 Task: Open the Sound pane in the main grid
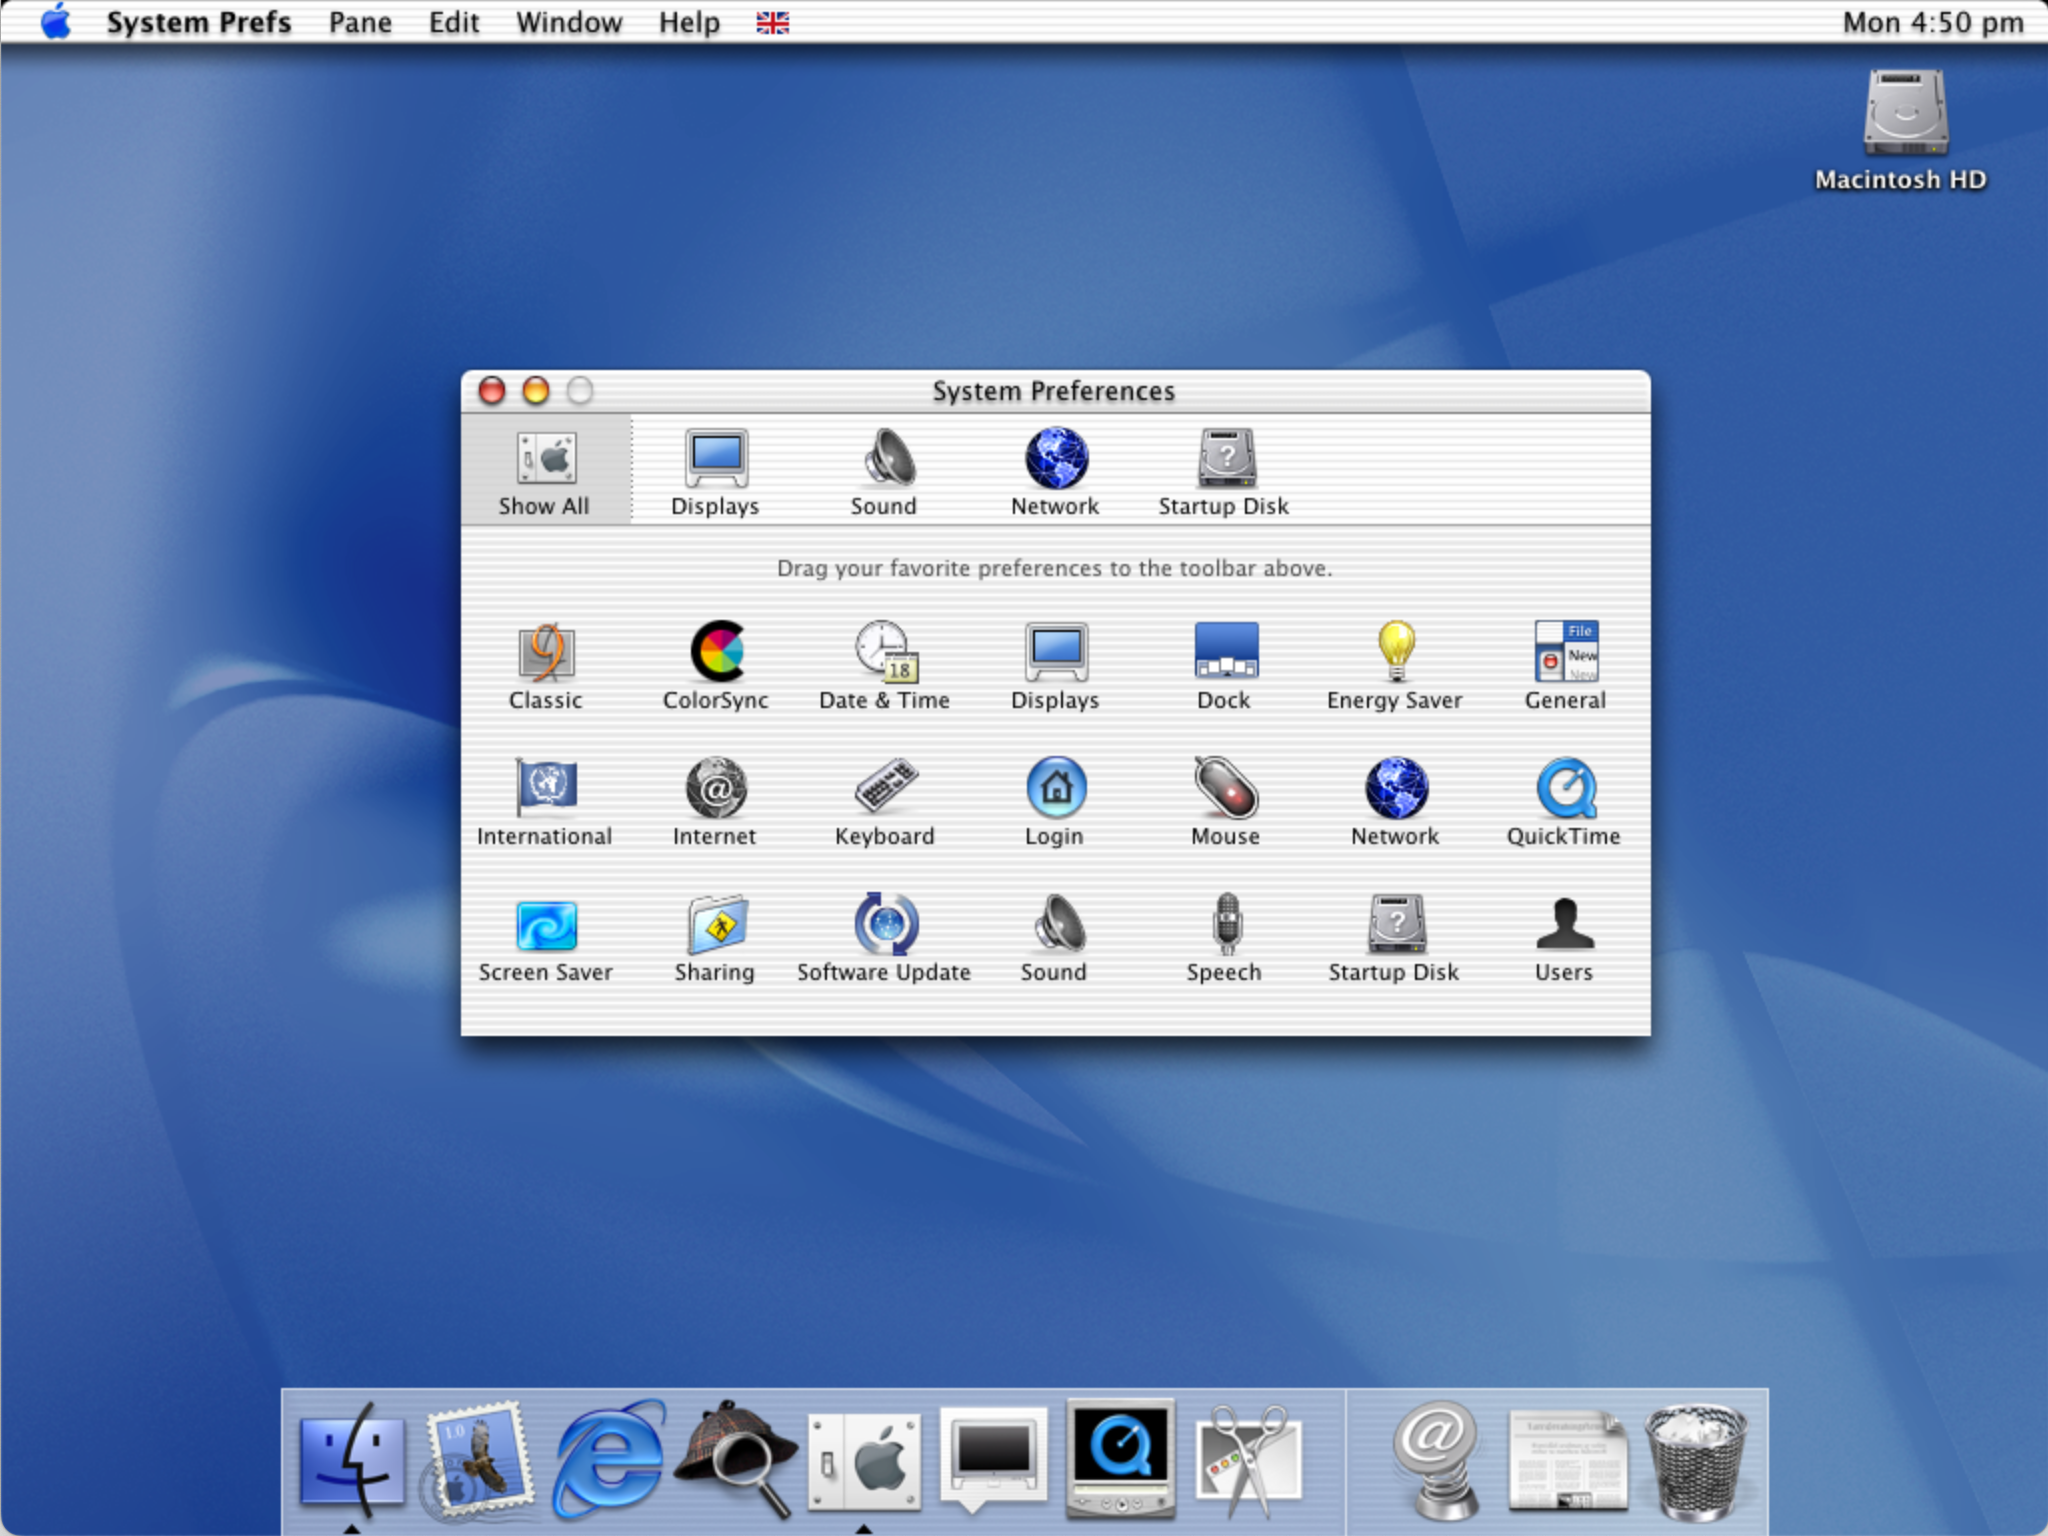coord(1055,938)
